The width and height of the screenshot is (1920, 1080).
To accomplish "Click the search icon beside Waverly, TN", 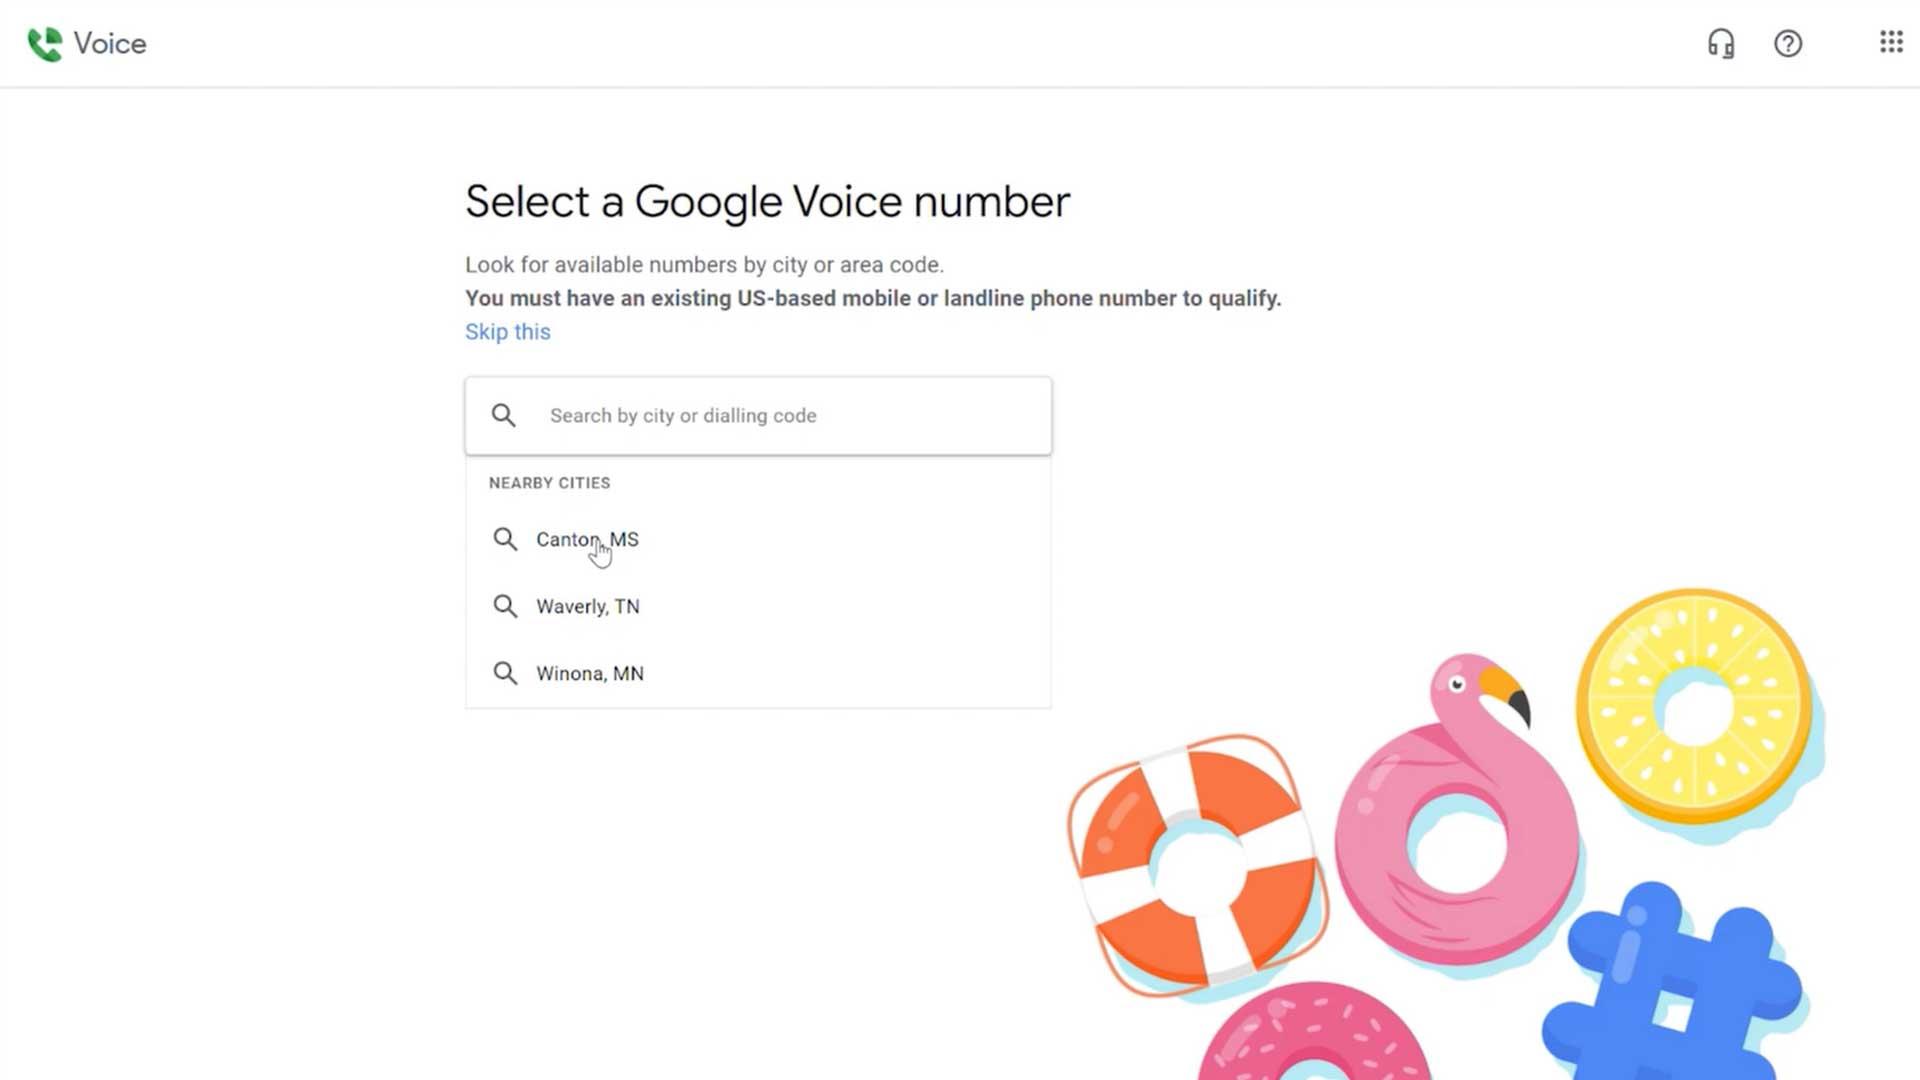I will point(505,606).
